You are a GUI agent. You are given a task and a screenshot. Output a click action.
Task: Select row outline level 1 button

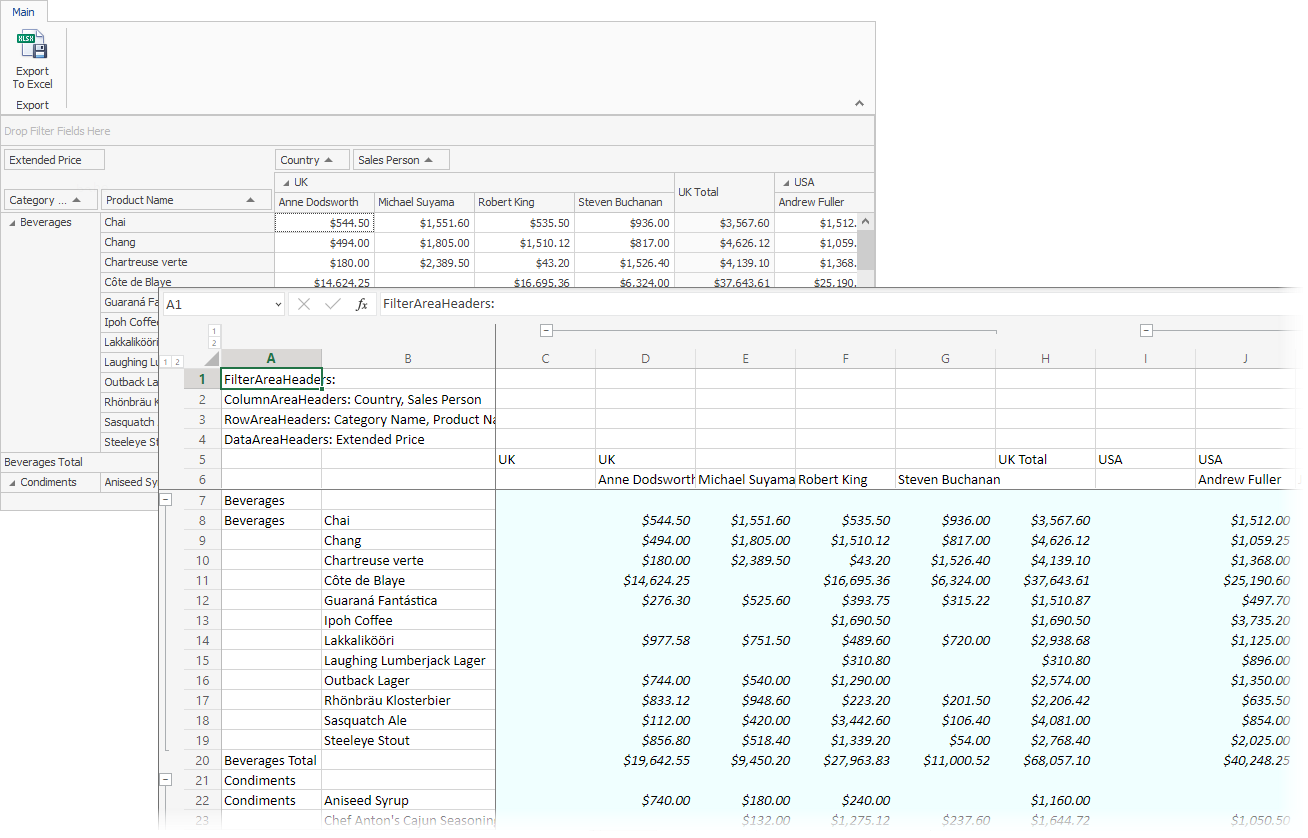click(166, 362)
